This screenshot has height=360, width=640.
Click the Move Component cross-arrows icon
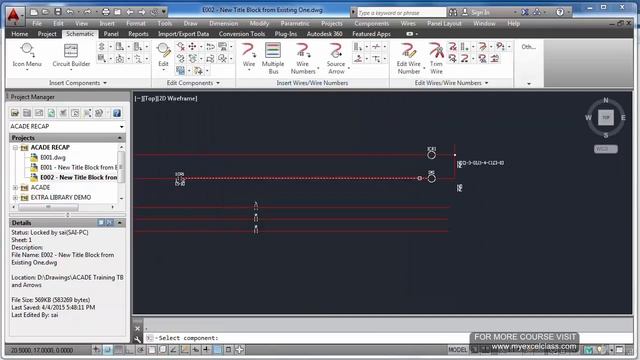point(192,47)
